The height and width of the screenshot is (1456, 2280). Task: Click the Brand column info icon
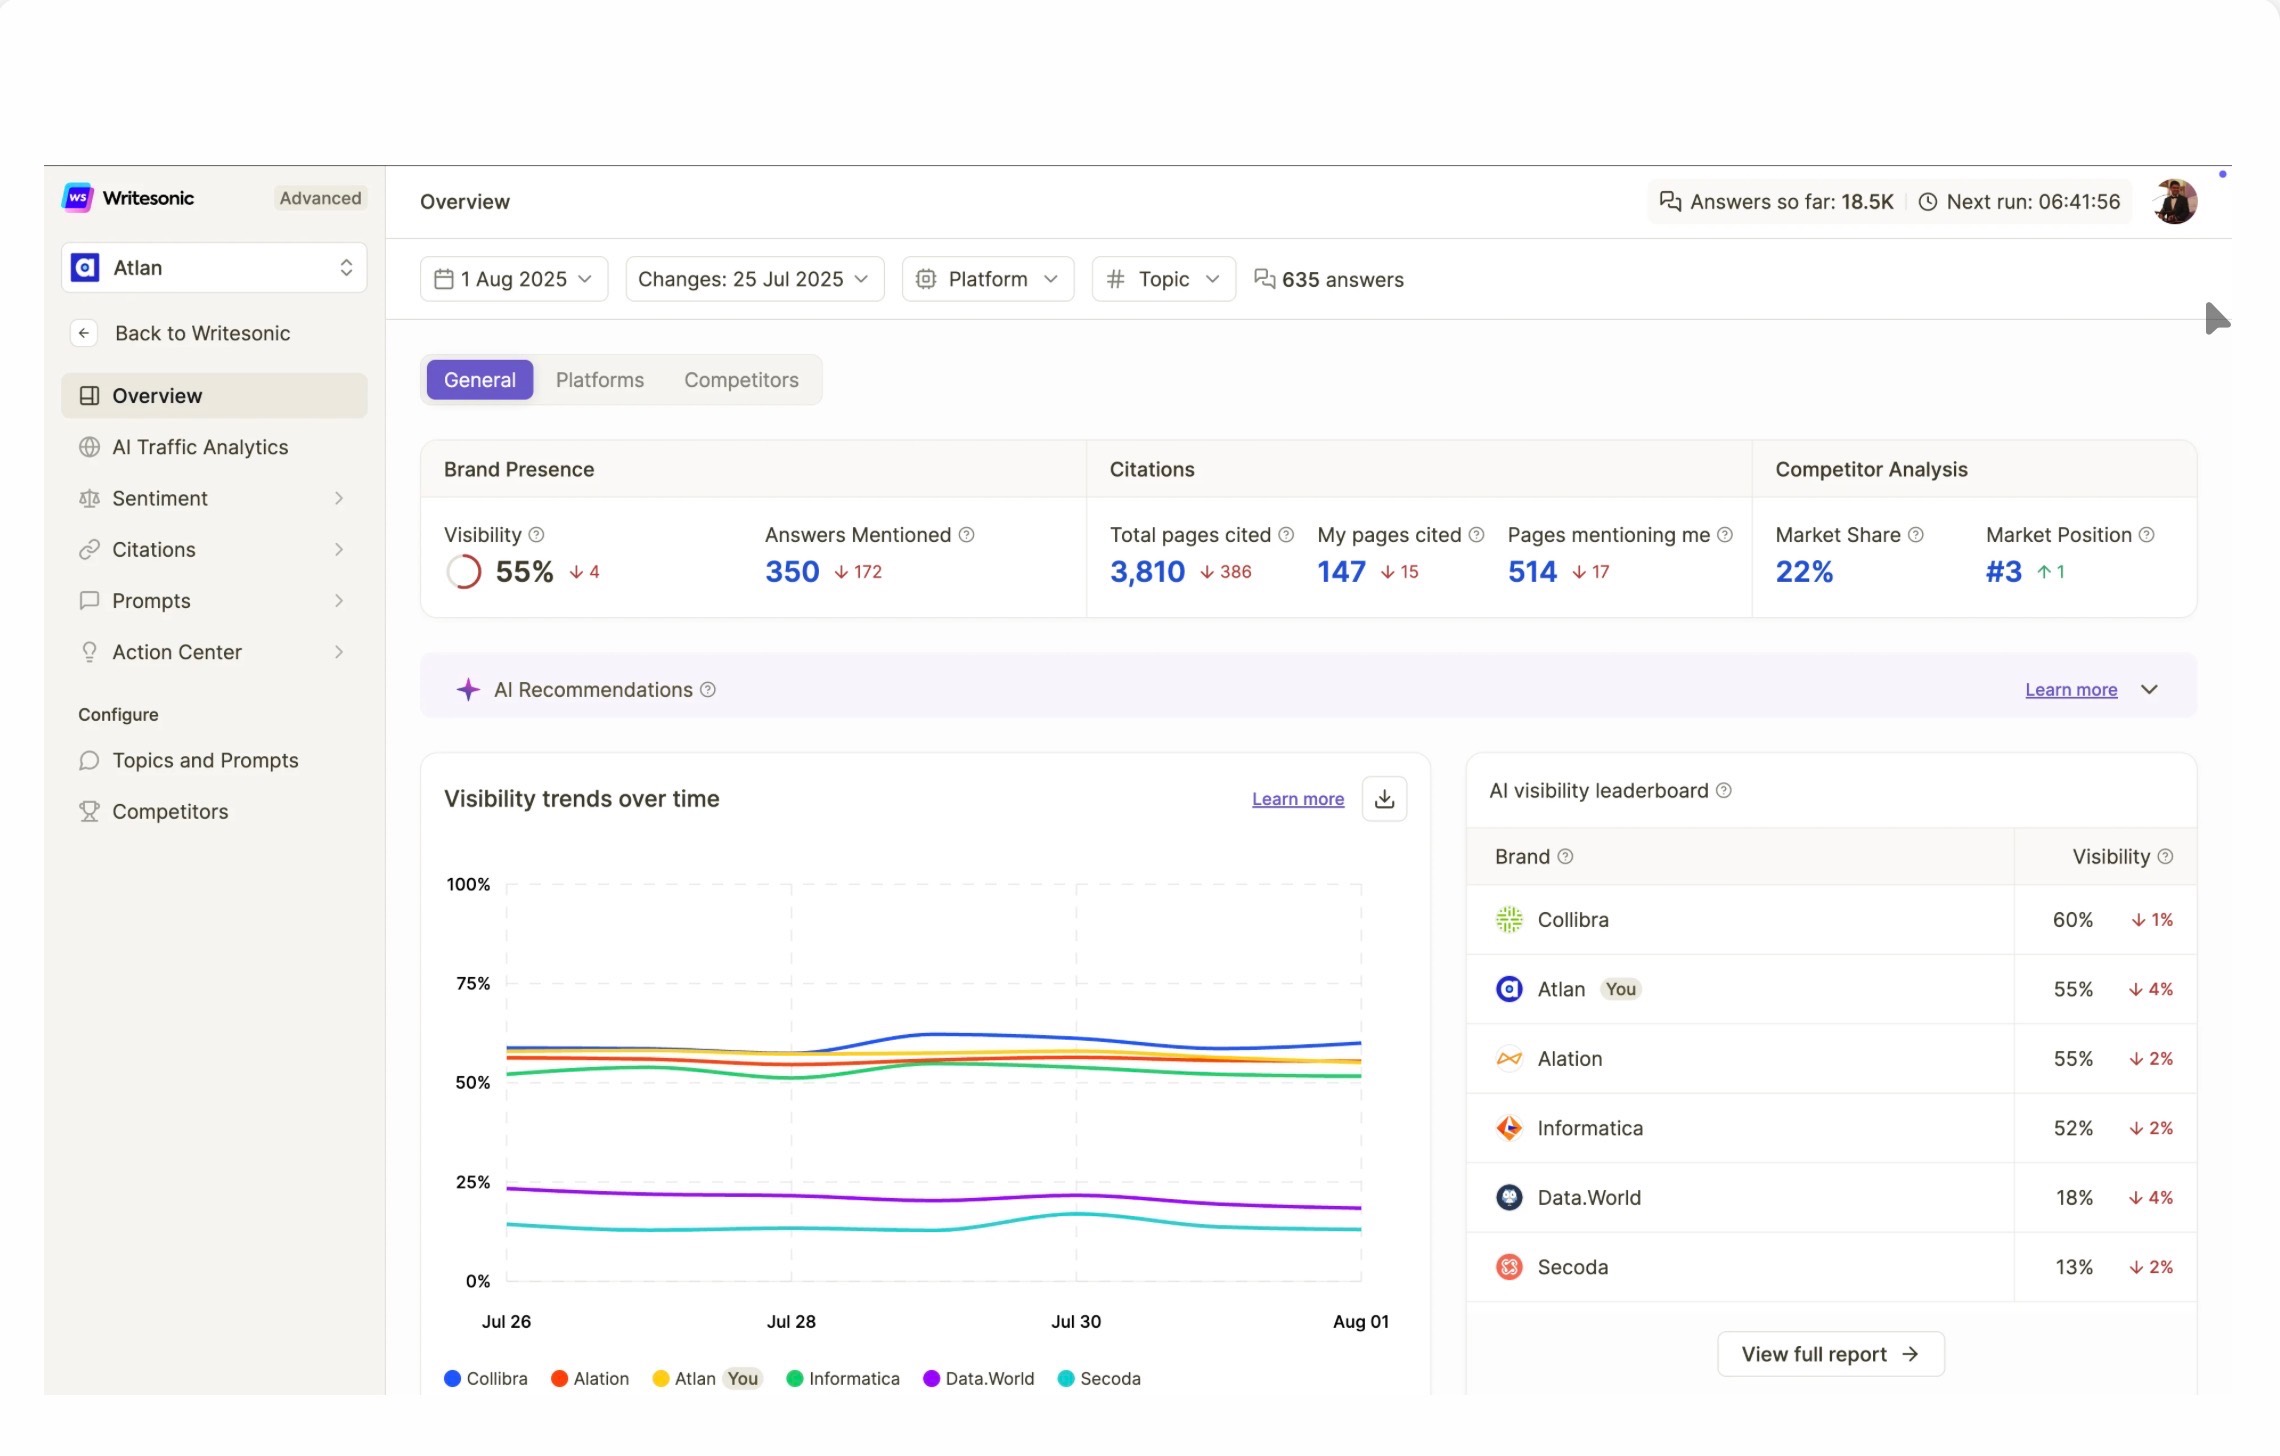(1566, 857)
